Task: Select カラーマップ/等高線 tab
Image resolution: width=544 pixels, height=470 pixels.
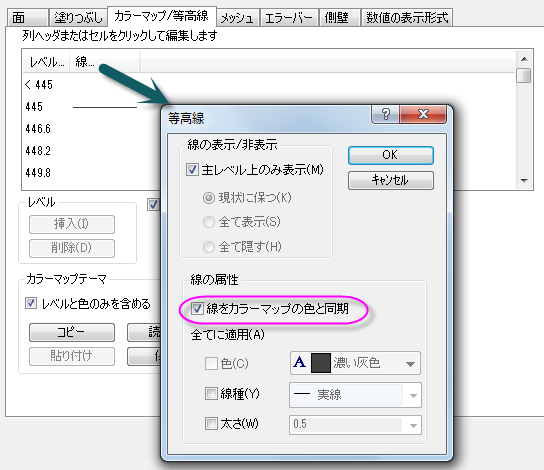Action: coord(161,16)
